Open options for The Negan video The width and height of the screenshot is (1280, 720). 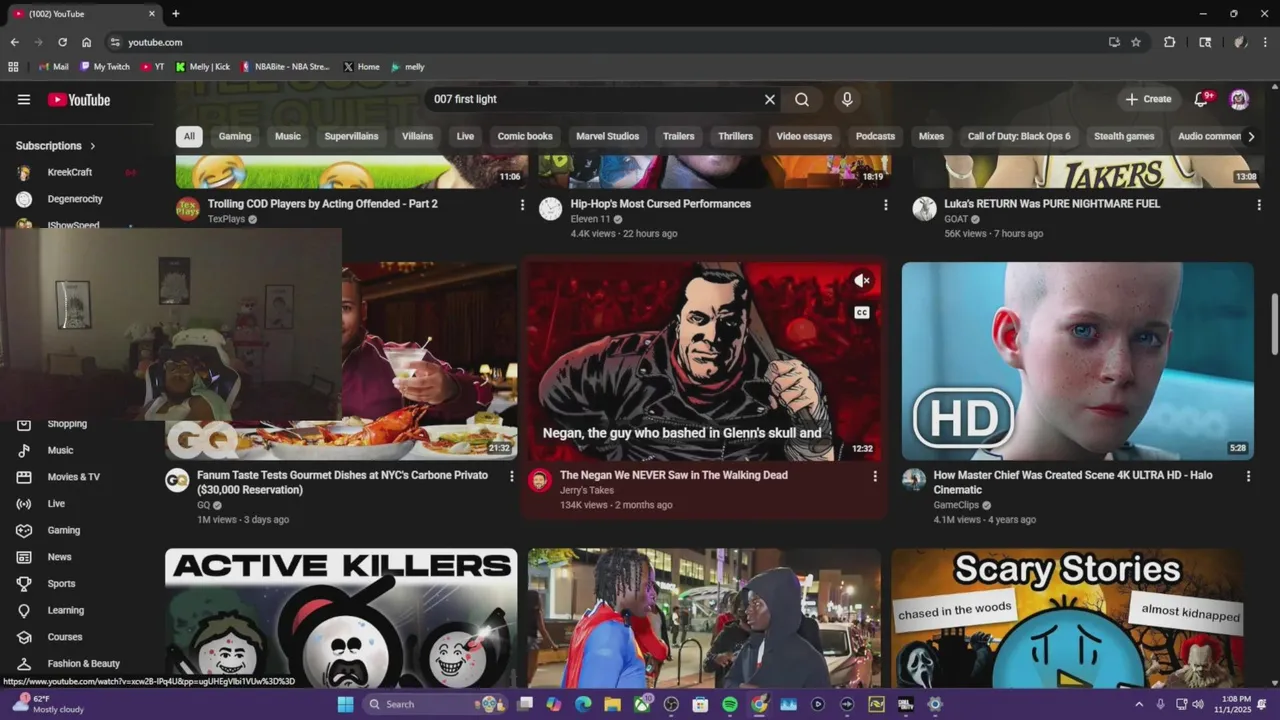pos(875,477)
